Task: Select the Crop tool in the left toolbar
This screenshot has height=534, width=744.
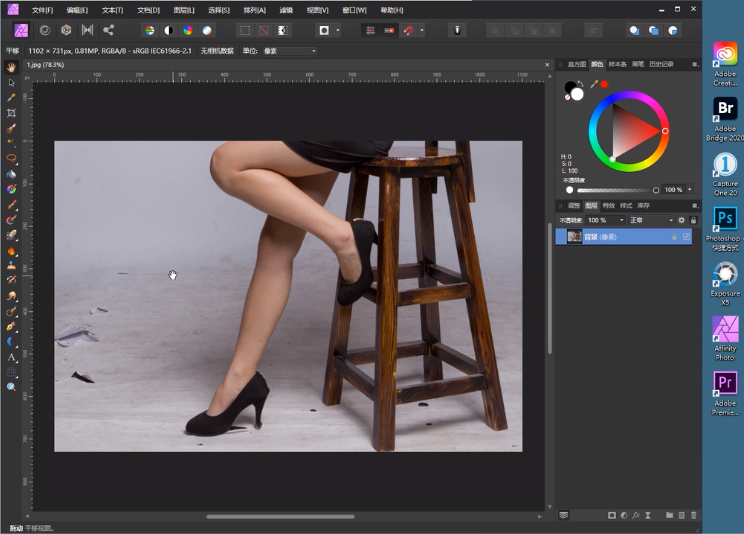Action: click(11, 113)
